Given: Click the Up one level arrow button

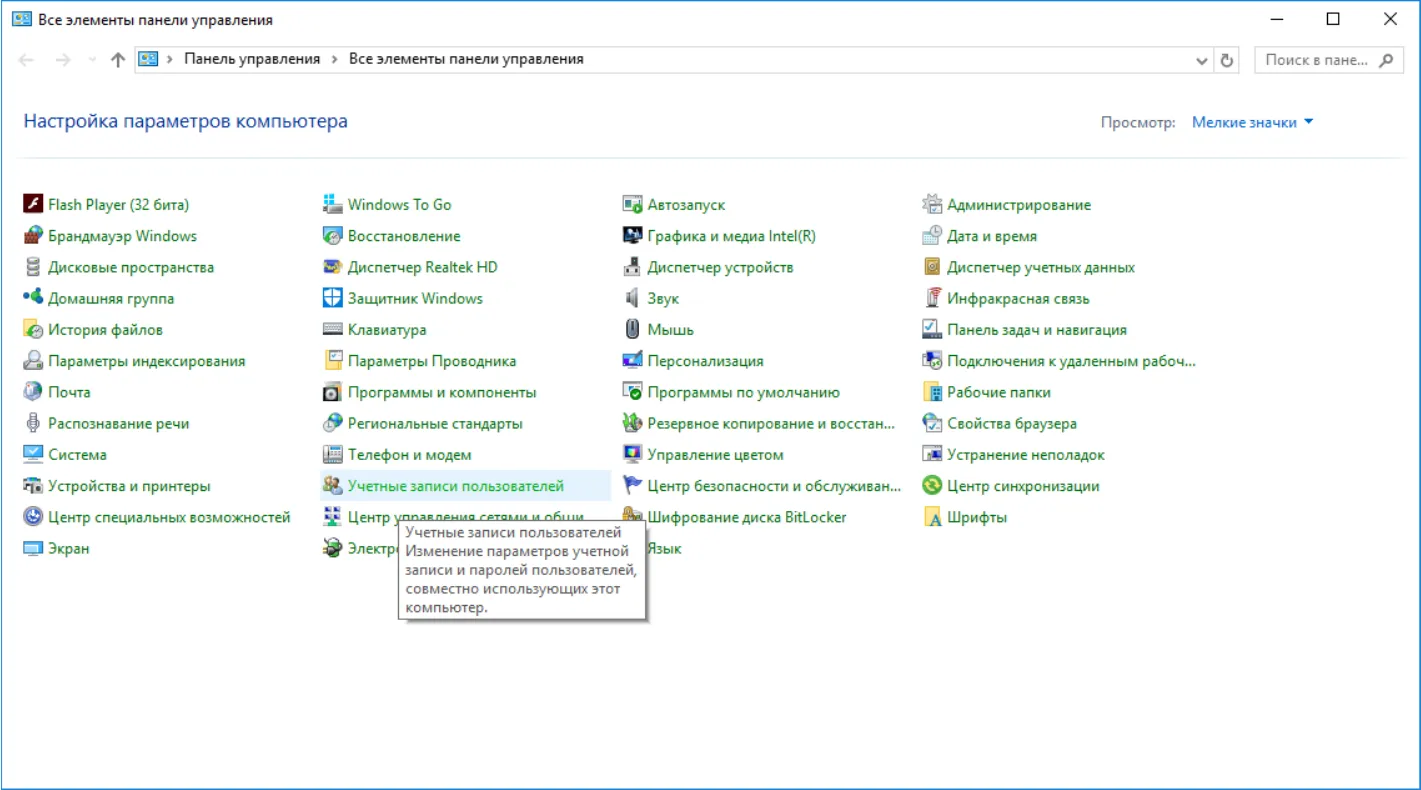Looking at the screenshot, I should (x=118, y=60).
